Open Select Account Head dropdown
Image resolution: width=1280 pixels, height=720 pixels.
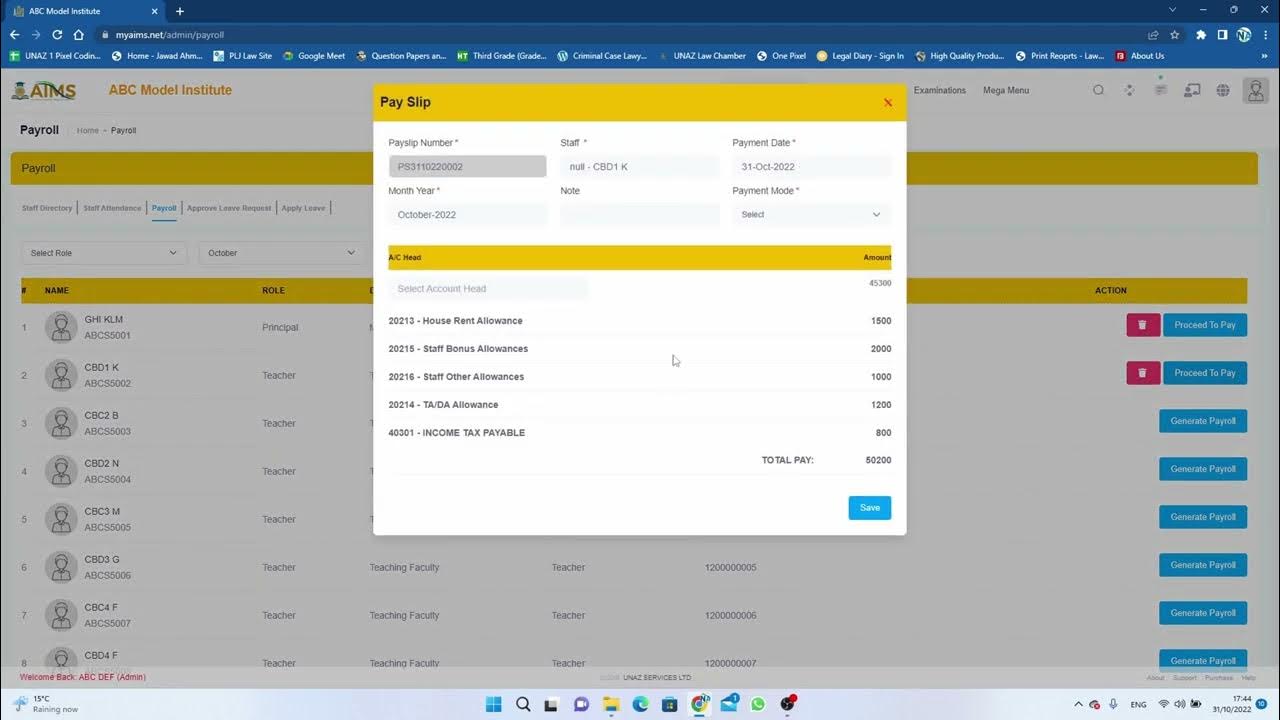click(488, 289)
